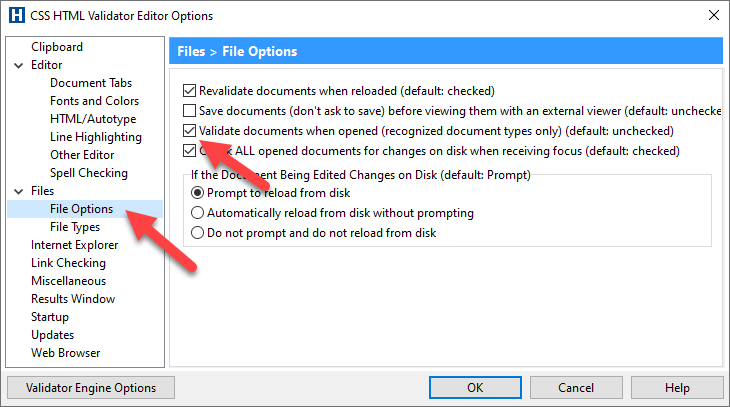Close the Editor Options dialog

point(714,15)
